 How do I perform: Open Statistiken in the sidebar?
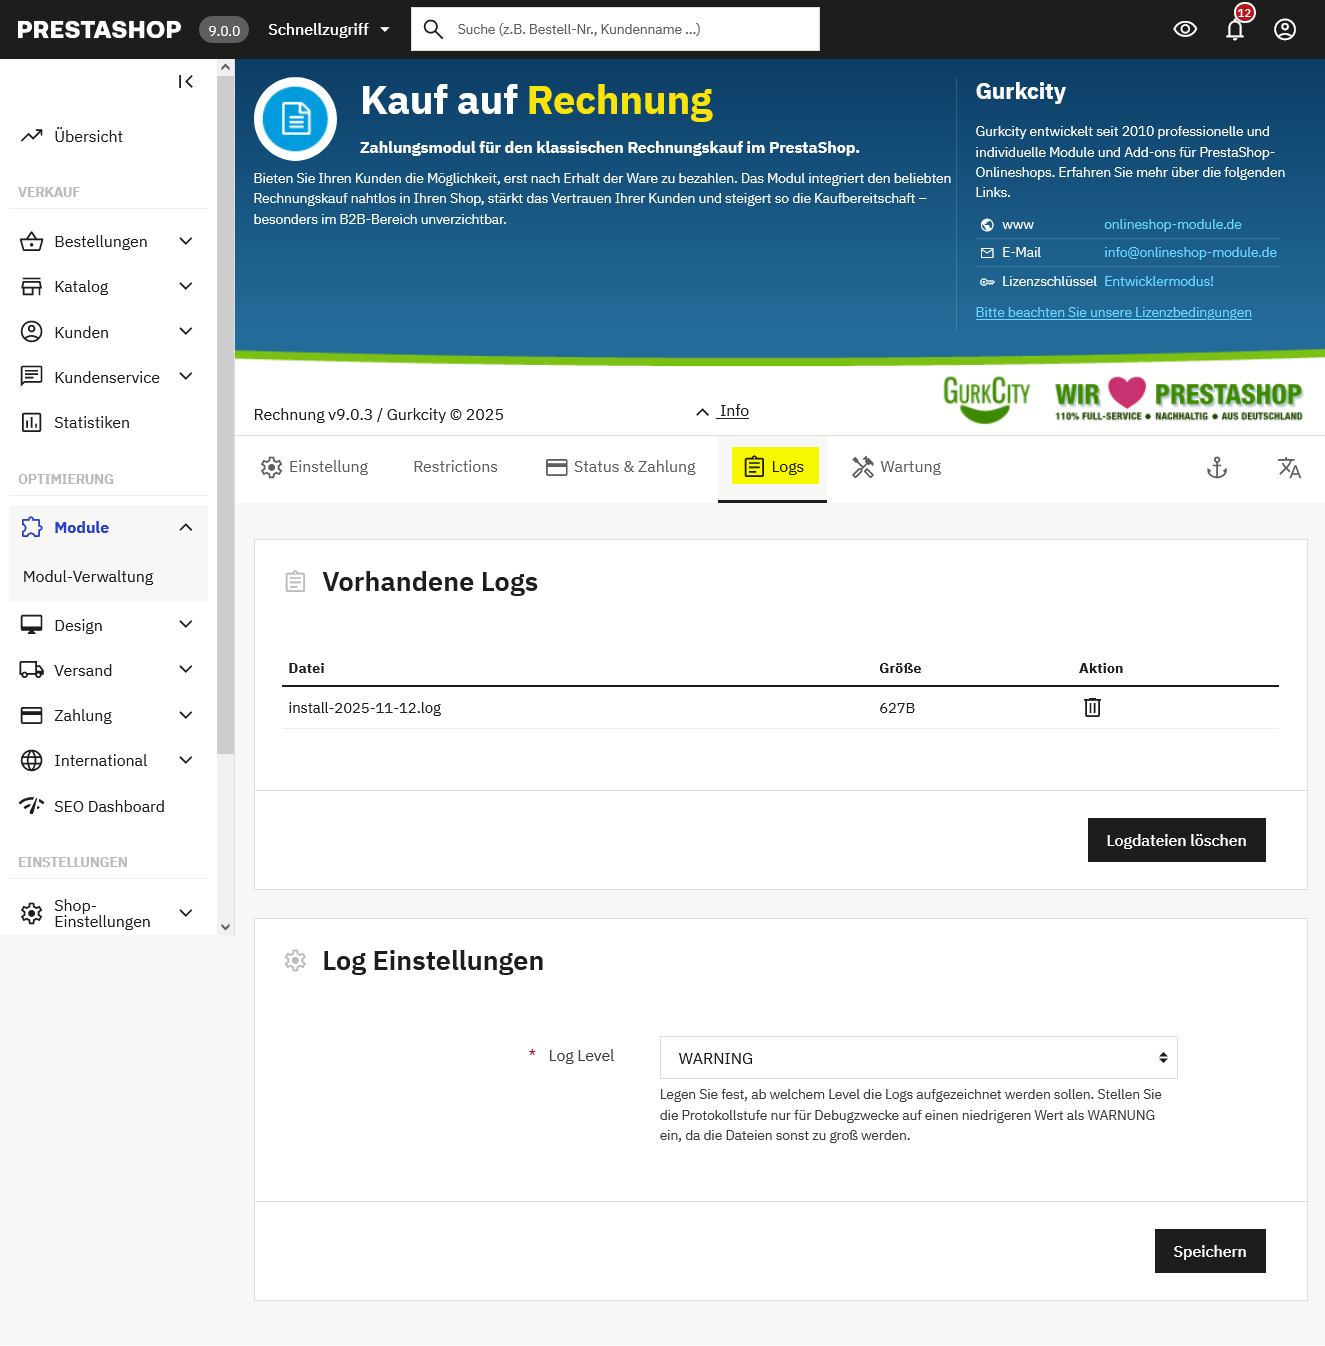(91, 422)
